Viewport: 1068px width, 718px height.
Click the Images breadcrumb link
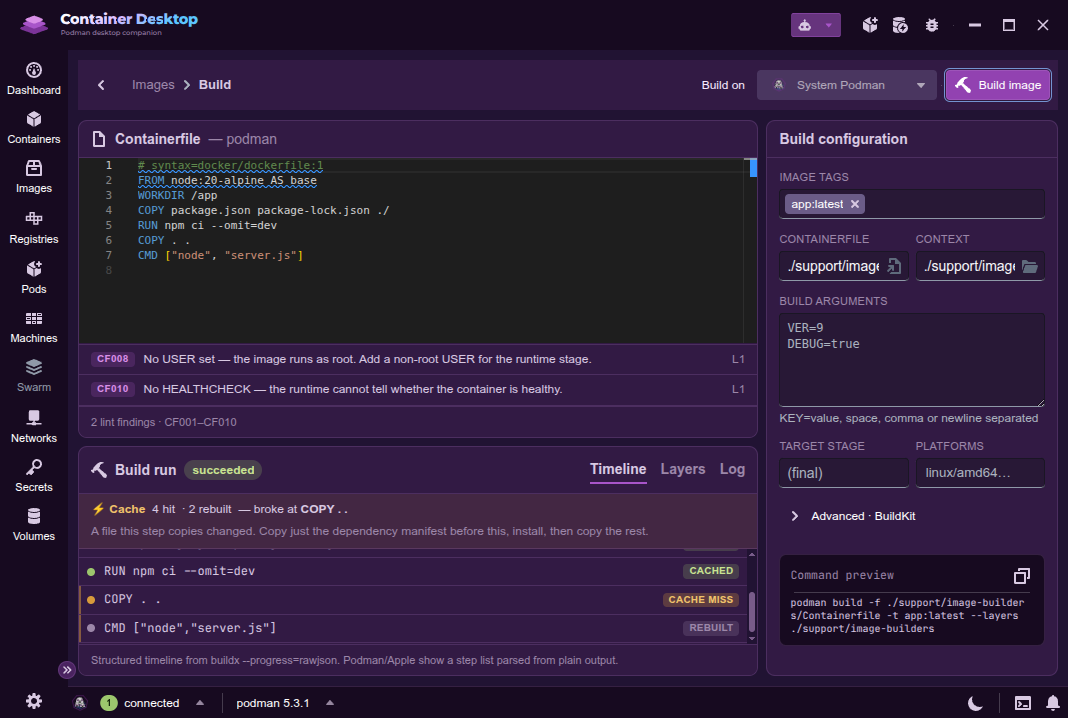(153, 85)
